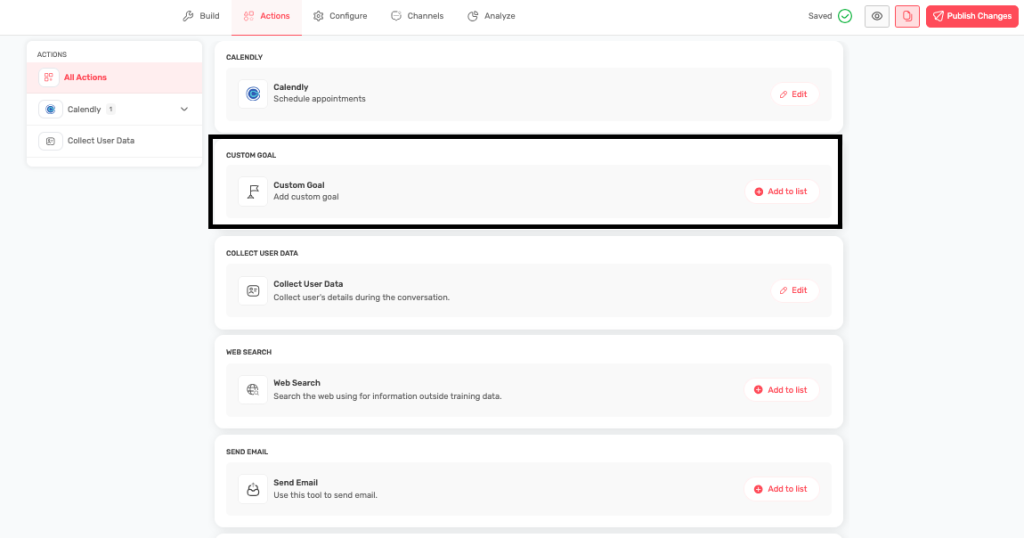This screenshot has height=538, width=1024.
Task: Edit the Calendly action
Action: pos(794,95)
